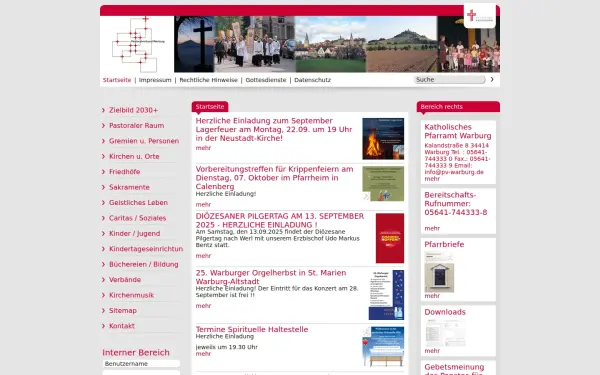Open Gottesdienste in top navigation
Screen dimensions: 600x375
pyautogui.click(x=266, y=80)
